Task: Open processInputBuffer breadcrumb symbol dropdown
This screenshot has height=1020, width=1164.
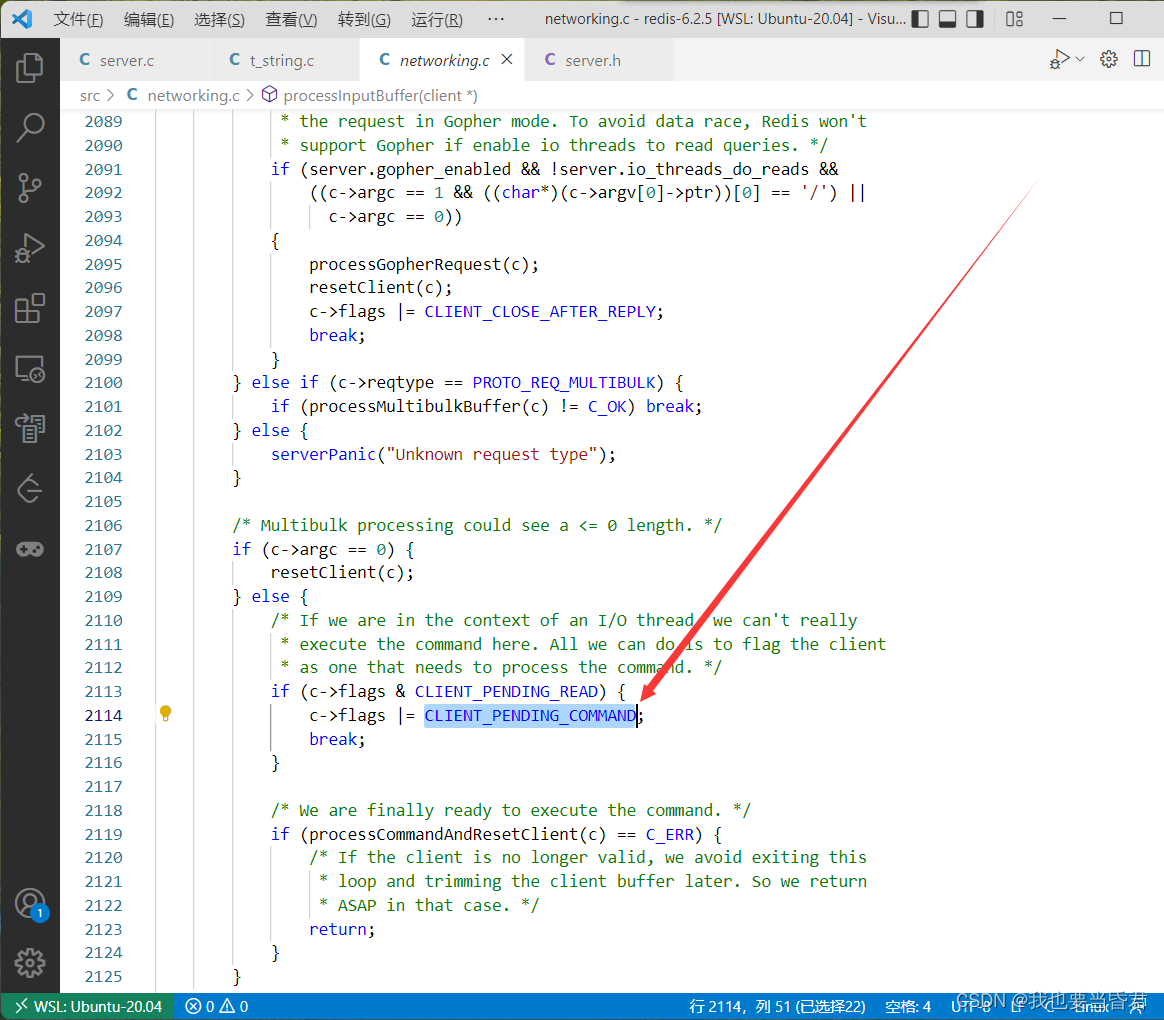Action: click(x=370, y=95)
